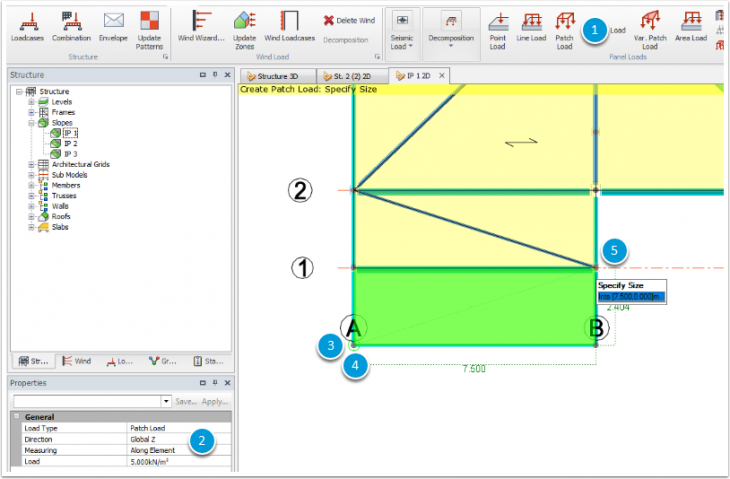Switch to the Wind panel tab
Screen dimensions: 730x479
click(76, 360)
